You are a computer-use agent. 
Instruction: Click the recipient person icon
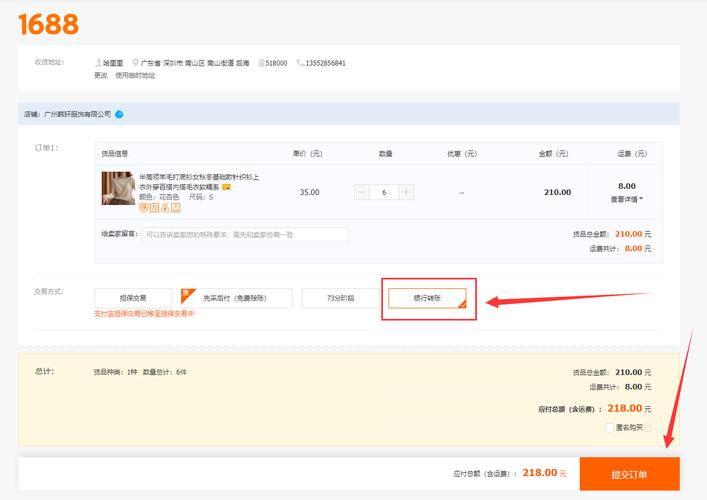[98, 62]
